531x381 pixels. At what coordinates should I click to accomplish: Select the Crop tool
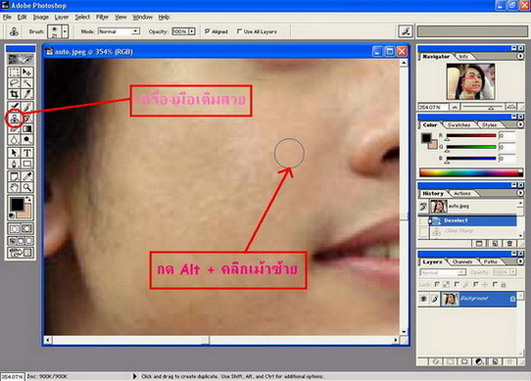click(x=14, y=94)
